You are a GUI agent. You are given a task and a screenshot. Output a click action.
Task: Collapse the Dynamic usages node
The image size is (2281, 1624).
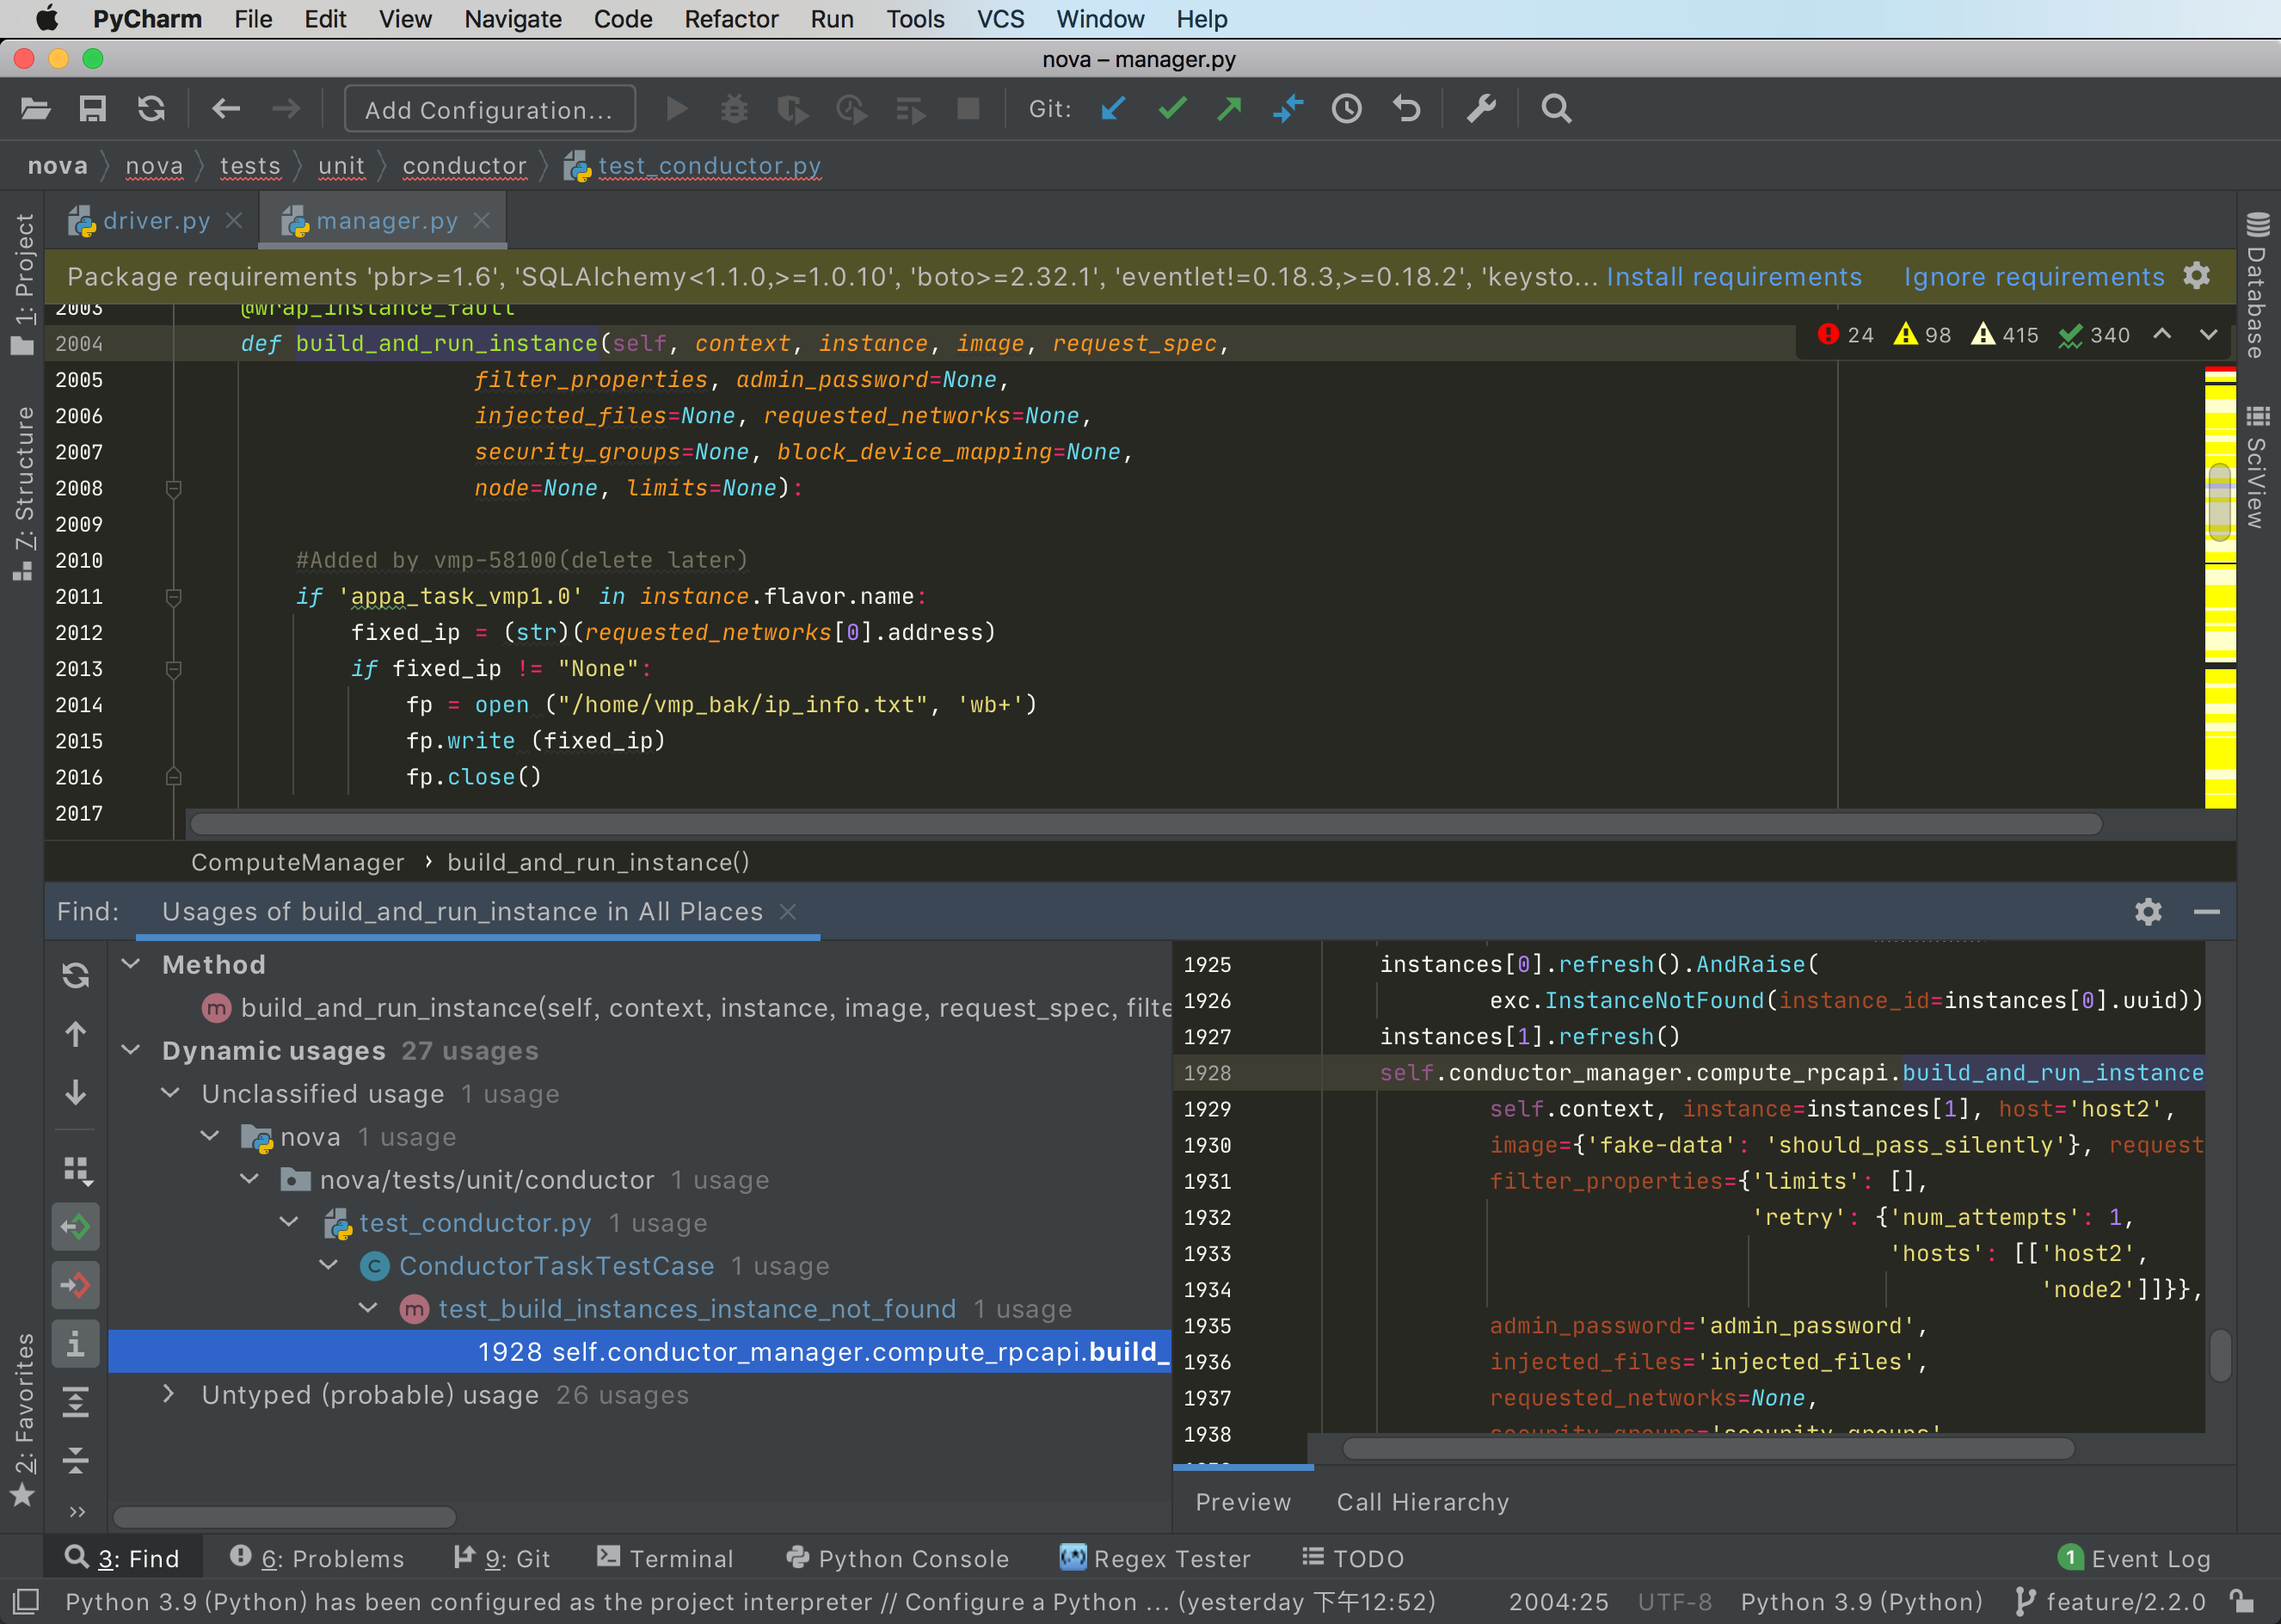click(131, 1050)
